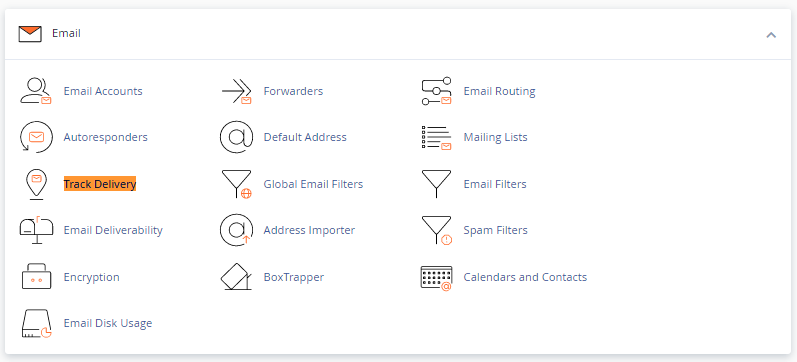Open the Mailing Lists icon

[437, 138]
